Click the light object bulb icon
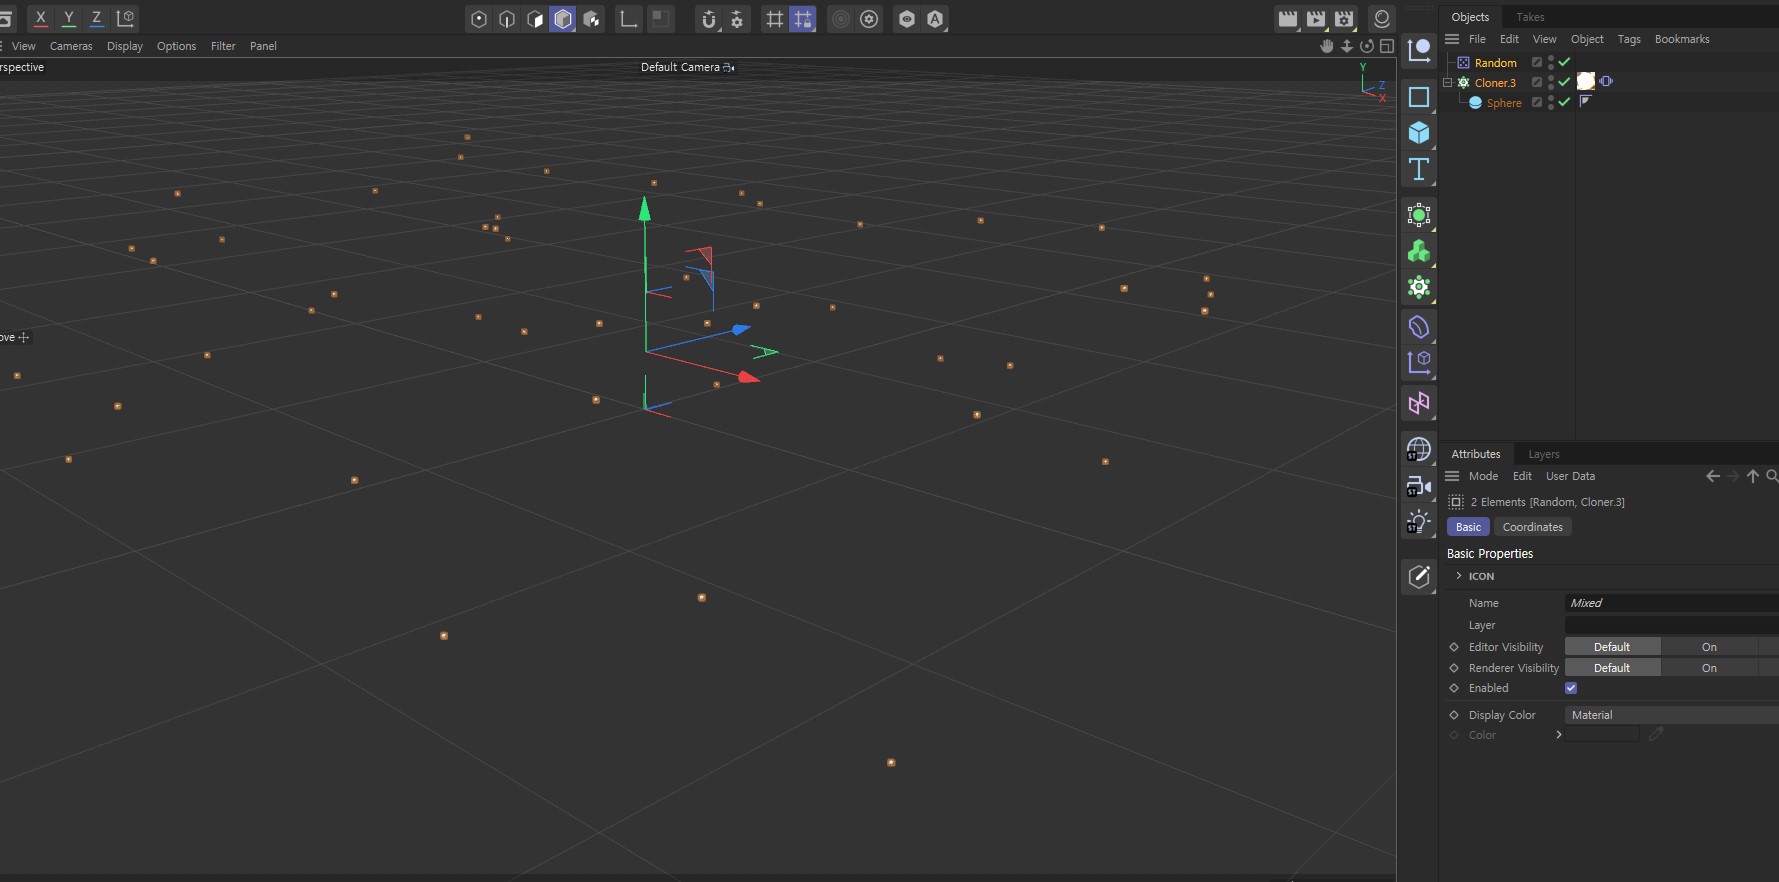This screenshot has width=1779, height=882. [1418, 522]
